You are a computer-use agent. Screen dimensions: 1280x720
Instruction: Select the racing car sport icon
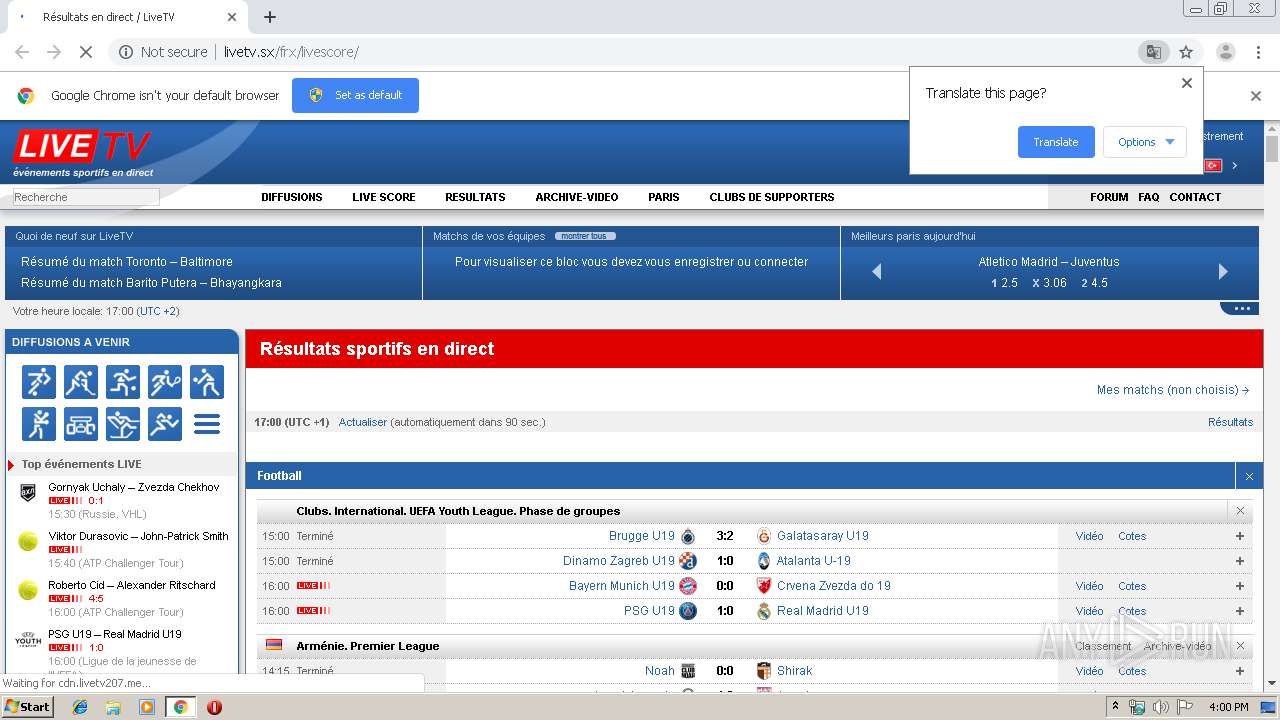(x=81, y=424)
